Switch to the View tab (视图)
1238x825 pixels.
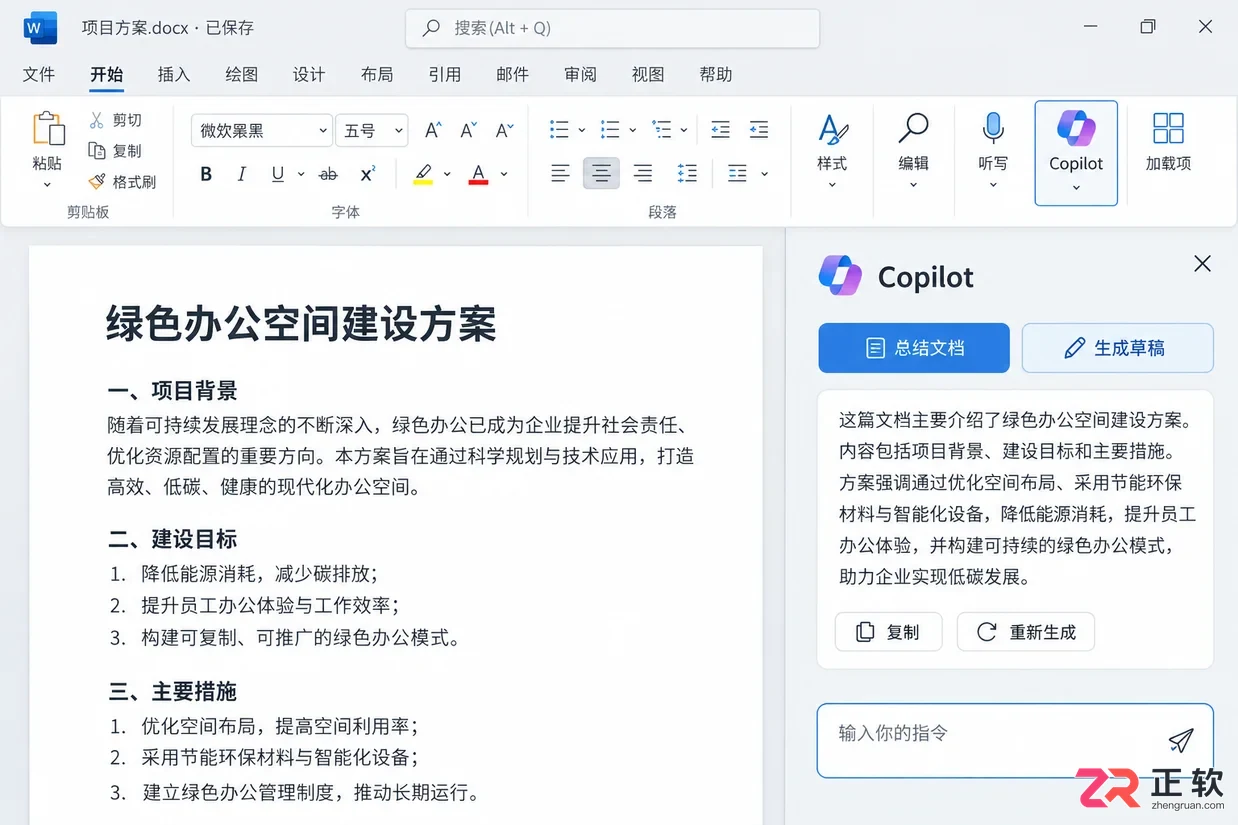tap(648, 74)
